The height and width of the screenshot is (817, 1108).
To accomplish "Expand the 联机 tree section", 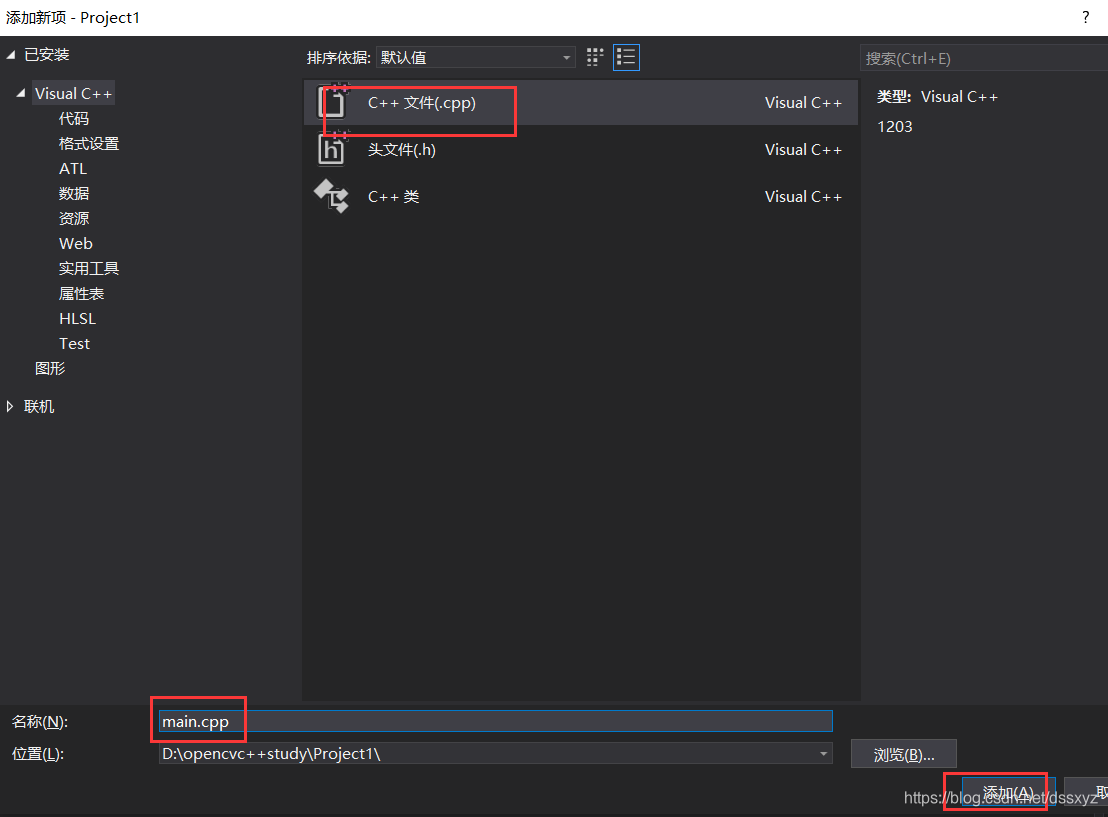I will pos(10,406).
